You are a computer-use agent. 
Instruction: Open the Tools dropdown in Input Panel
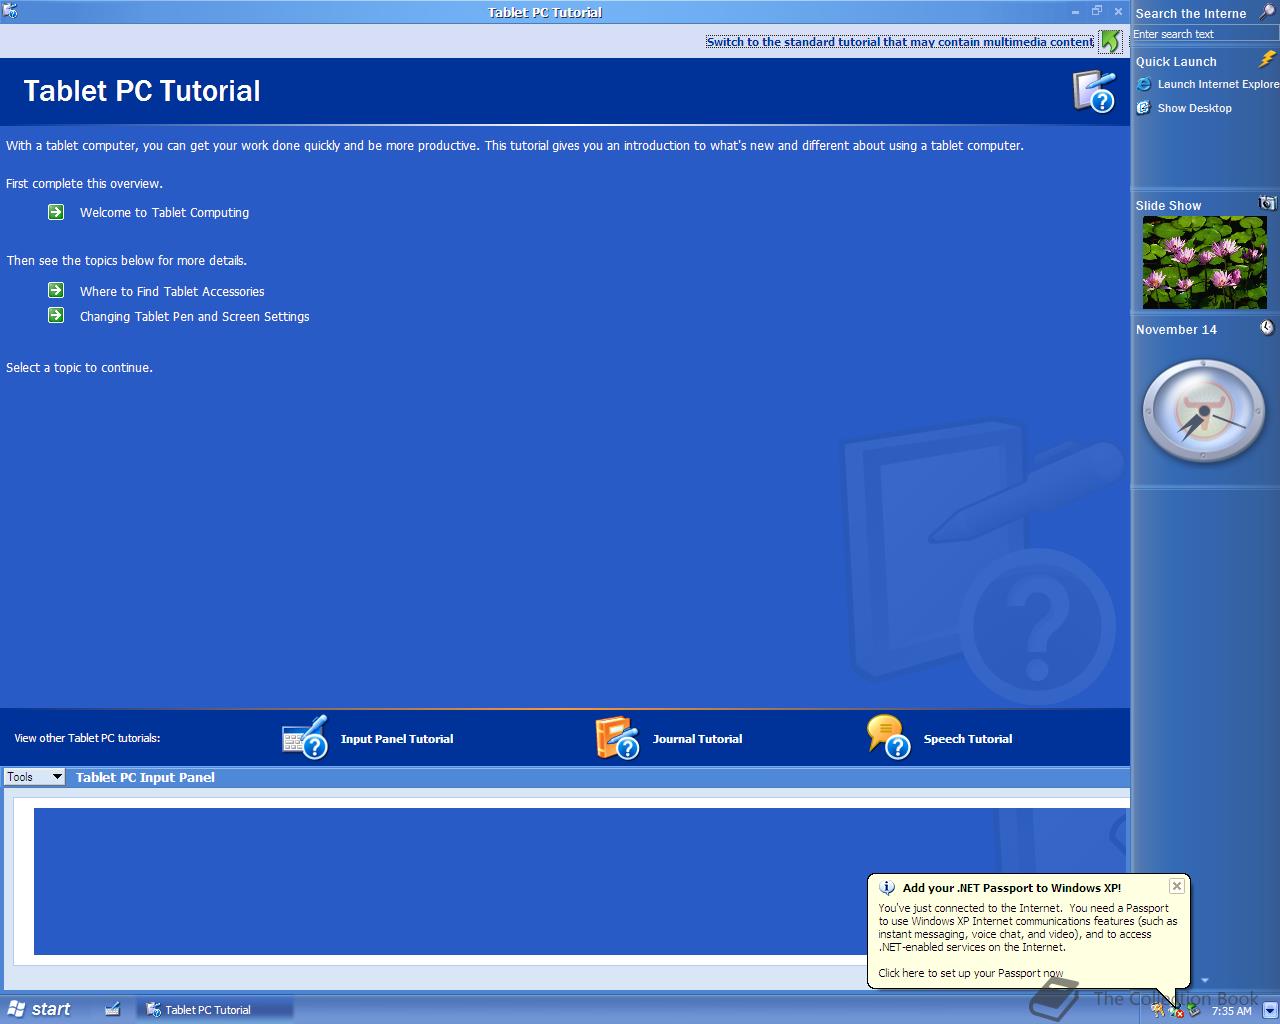35,777
